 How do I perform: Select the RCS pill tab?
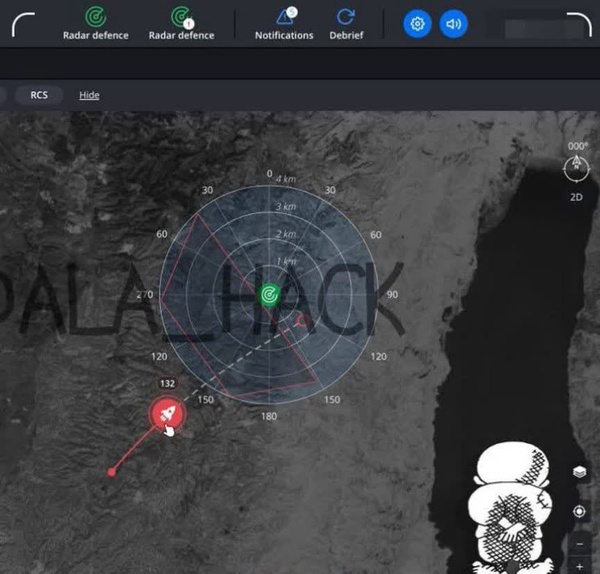point(39,95)
